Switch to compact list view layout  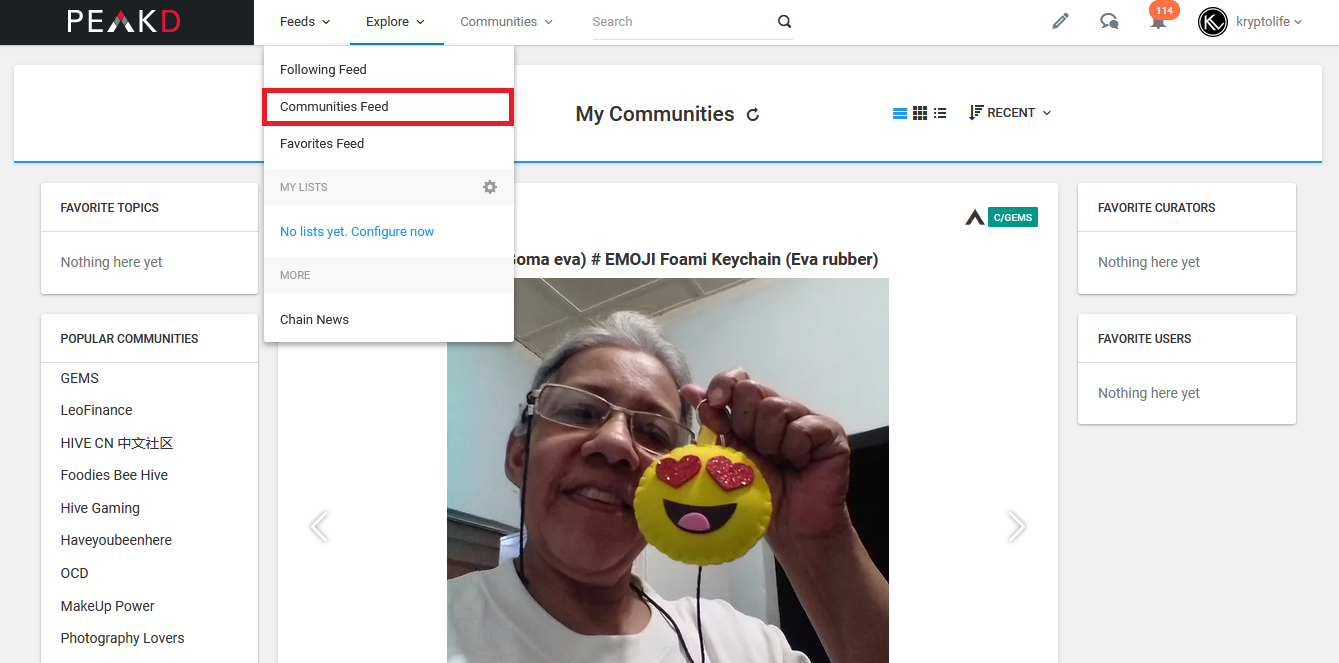[x=939, y=112]
